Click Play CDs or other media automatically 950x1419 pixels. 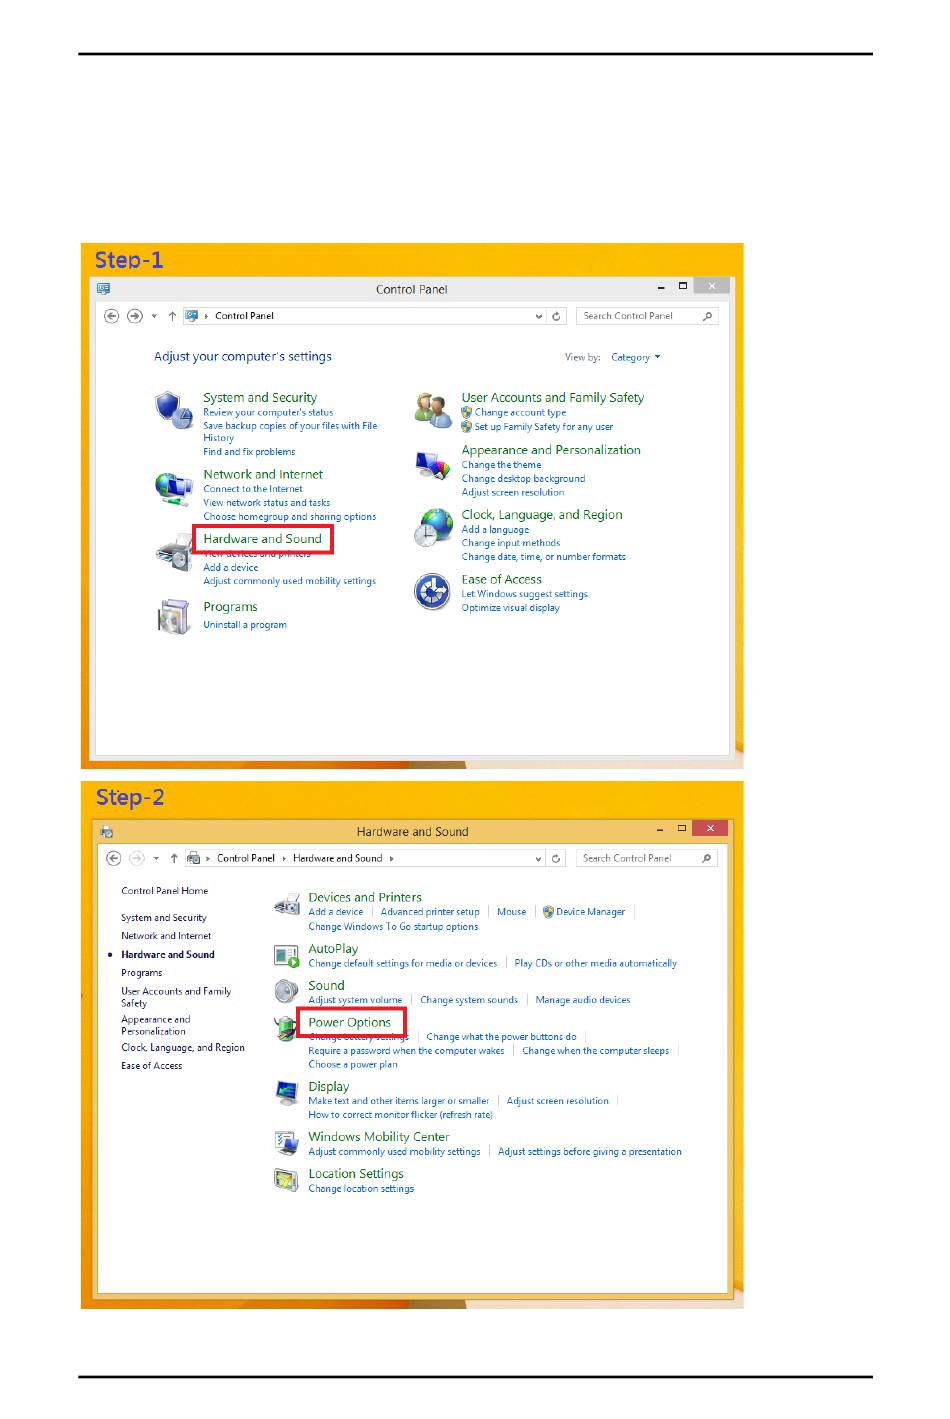click(596, 964)
